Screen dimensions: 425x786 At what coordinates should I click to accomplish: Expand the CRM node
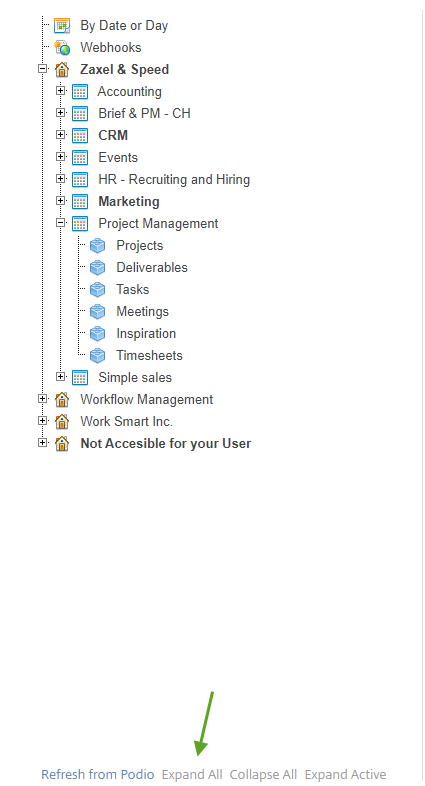click(x=61, y=134)
